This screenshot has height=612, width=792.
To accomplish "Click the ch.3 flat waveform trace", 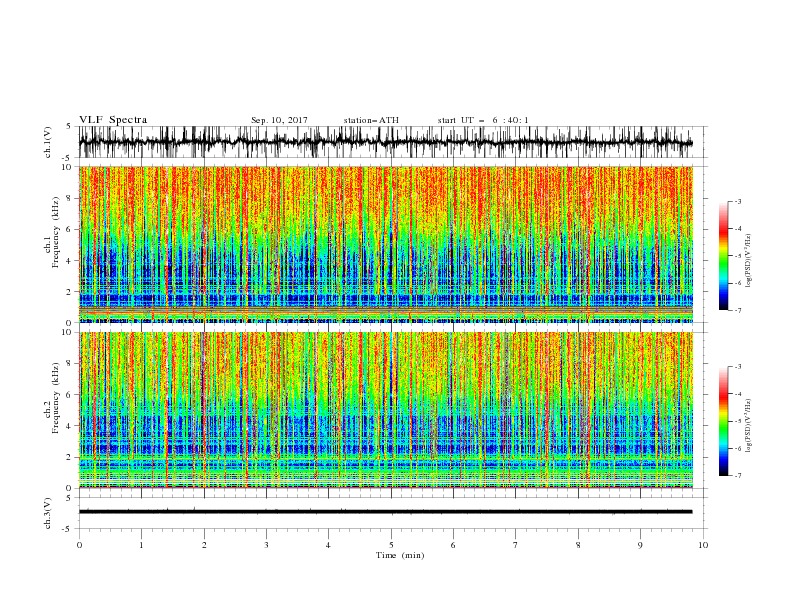I will click(386, 512).
